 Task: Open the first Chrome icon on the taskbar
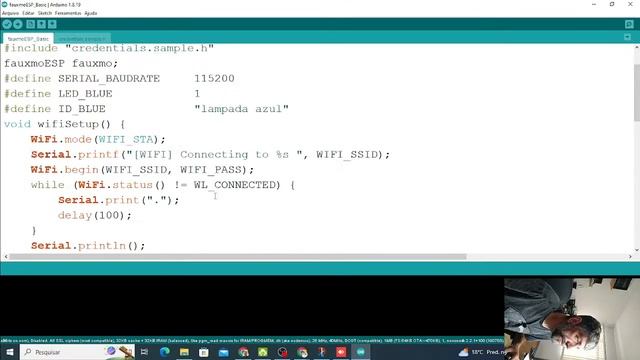(x=243, y=352)
